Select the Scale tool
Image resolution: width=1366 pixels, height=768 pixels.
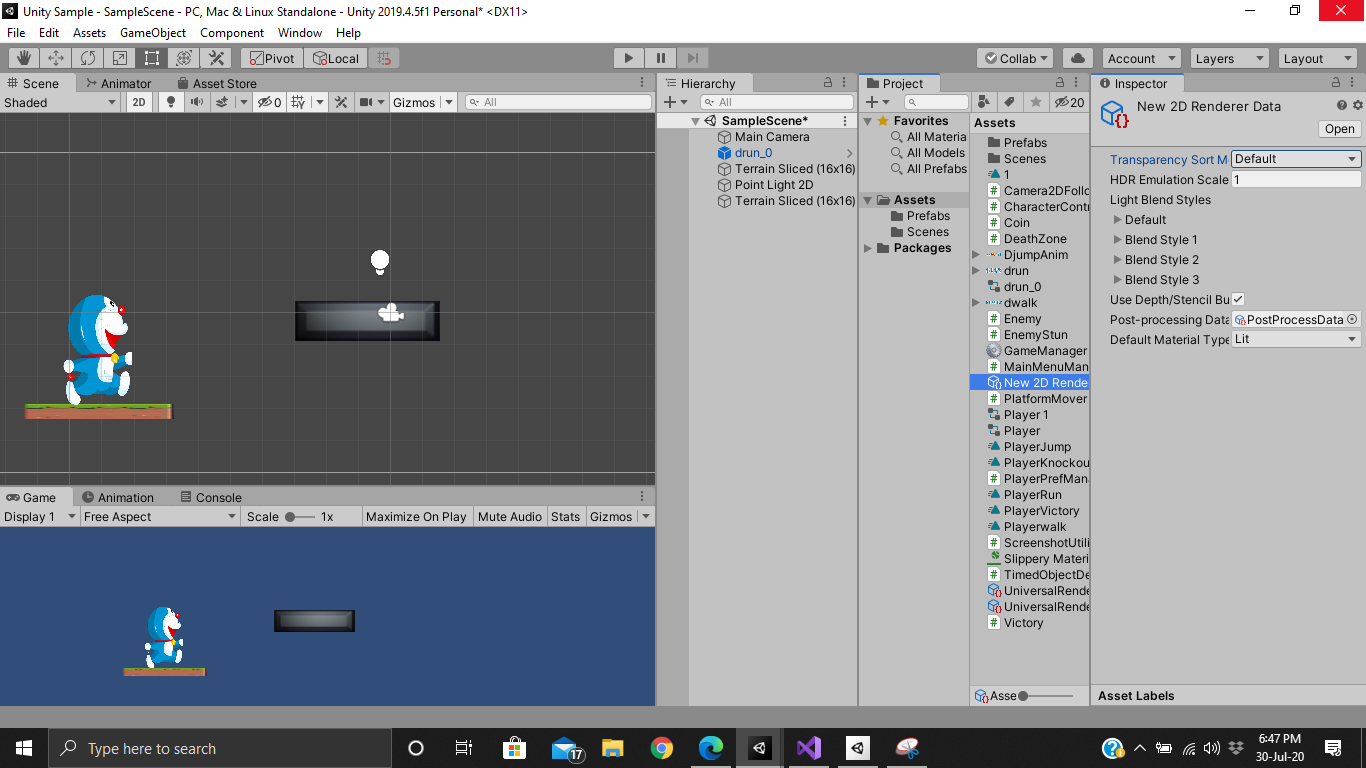point(120,58)
